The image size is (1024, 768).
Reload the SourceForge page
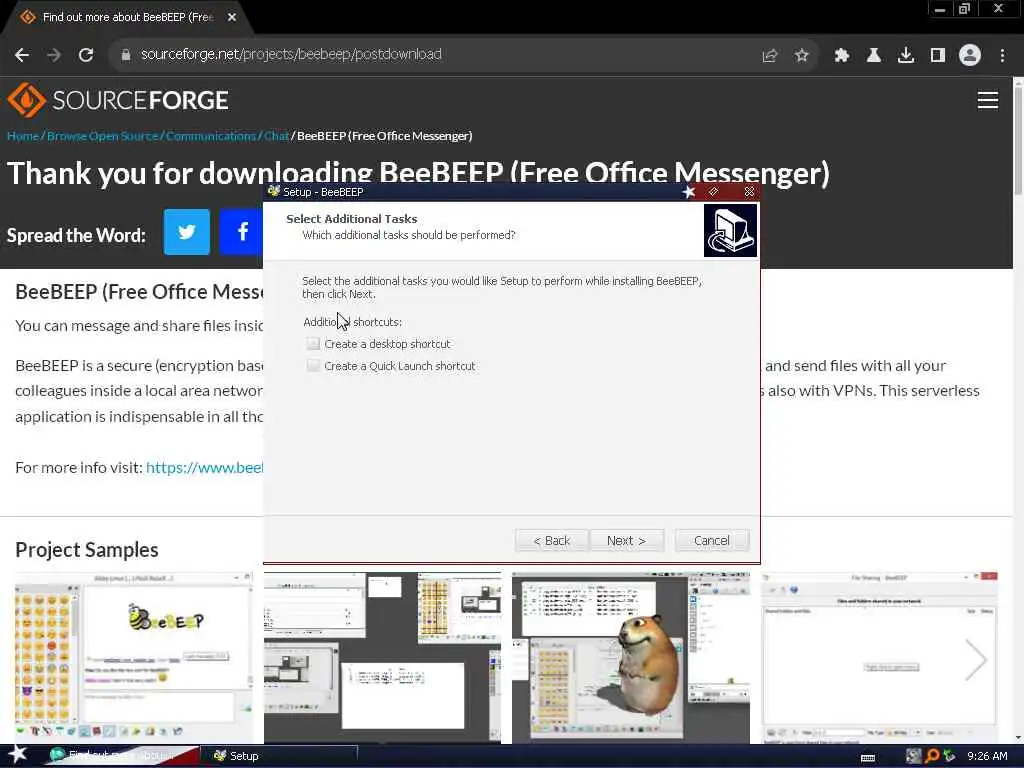pos(86,55)
